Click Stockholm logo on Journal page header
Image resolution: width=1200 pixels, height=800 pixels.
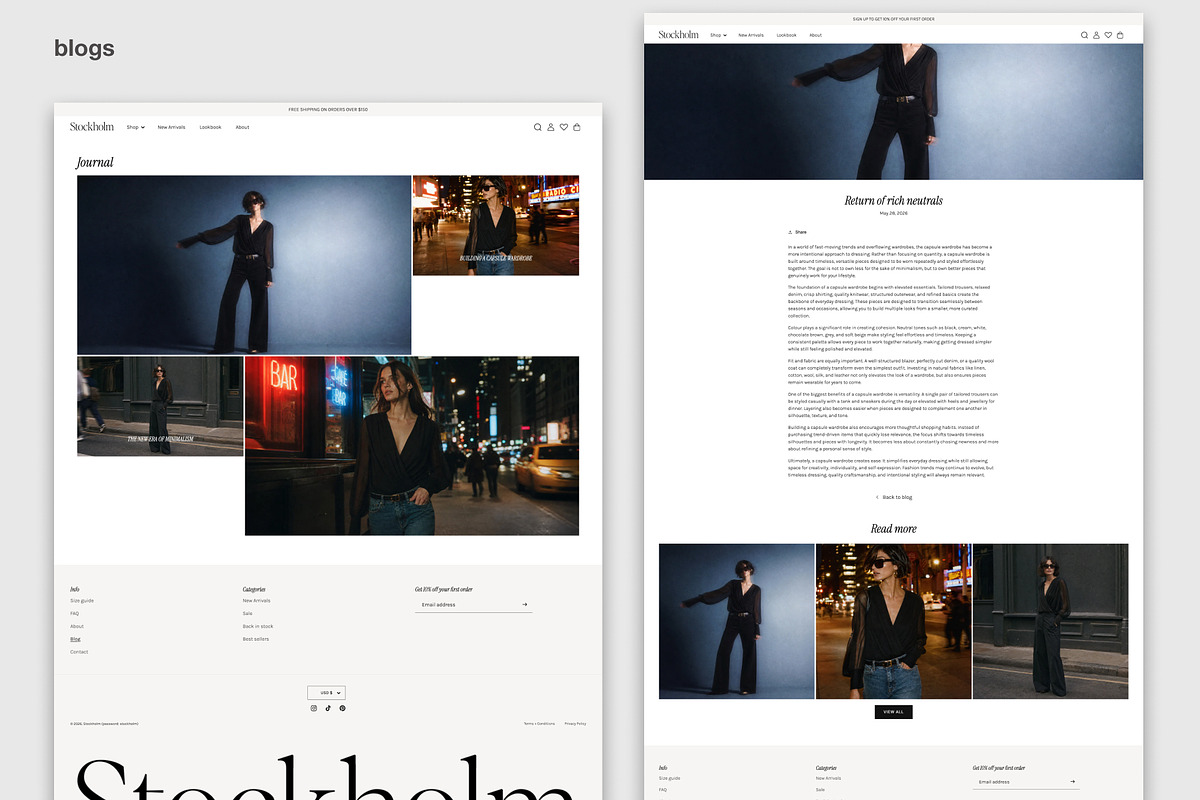(92, 127)
